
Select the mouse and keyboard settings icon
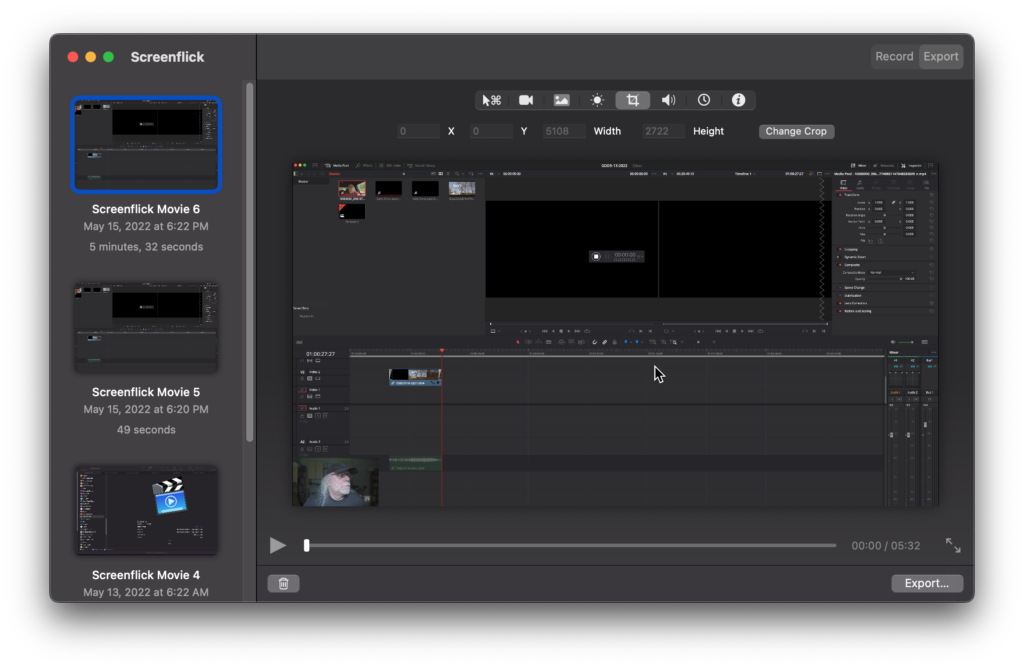coord(491,100)
